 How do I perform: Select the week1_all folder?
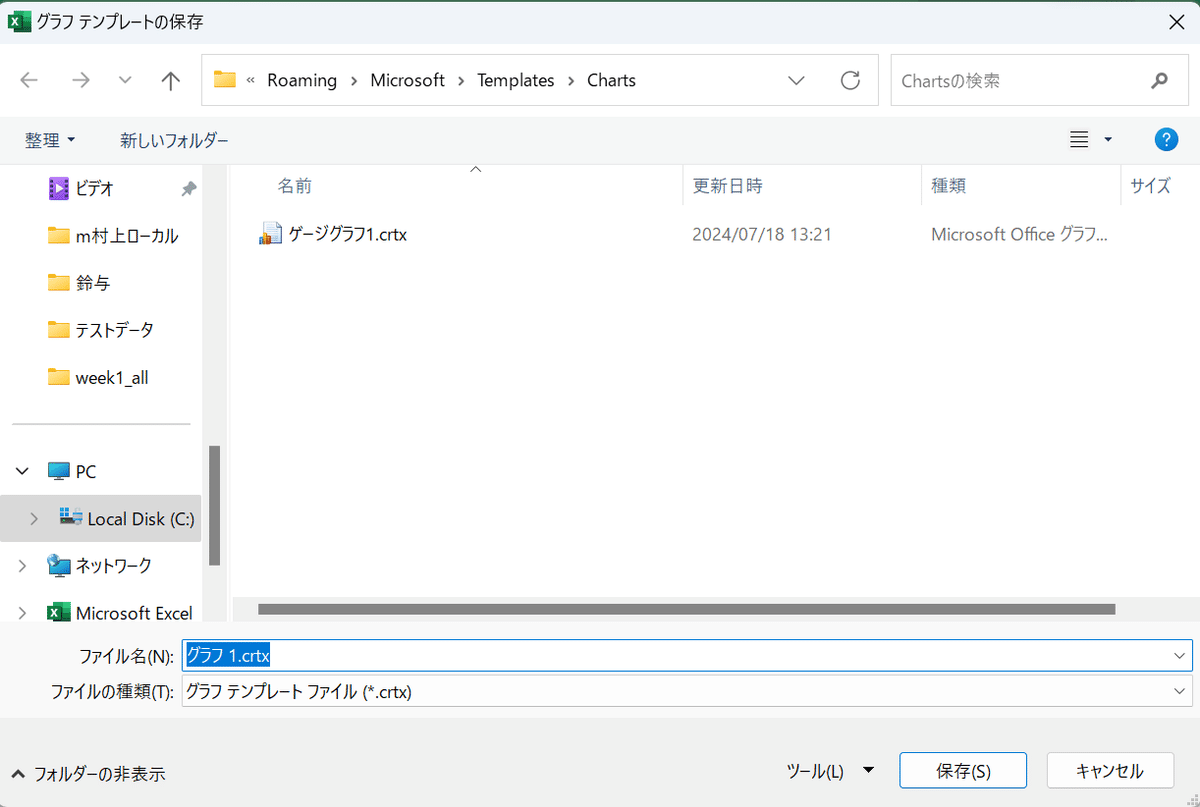pos(98,378)
